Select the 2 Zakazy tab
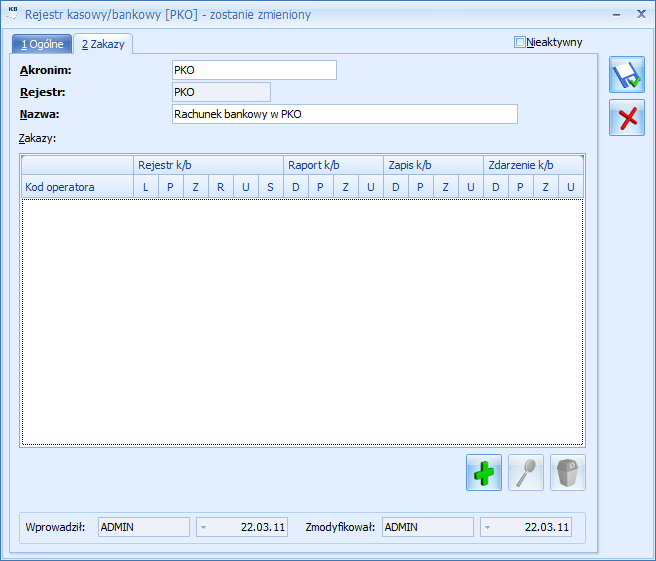656x561 pixels. 103,44
